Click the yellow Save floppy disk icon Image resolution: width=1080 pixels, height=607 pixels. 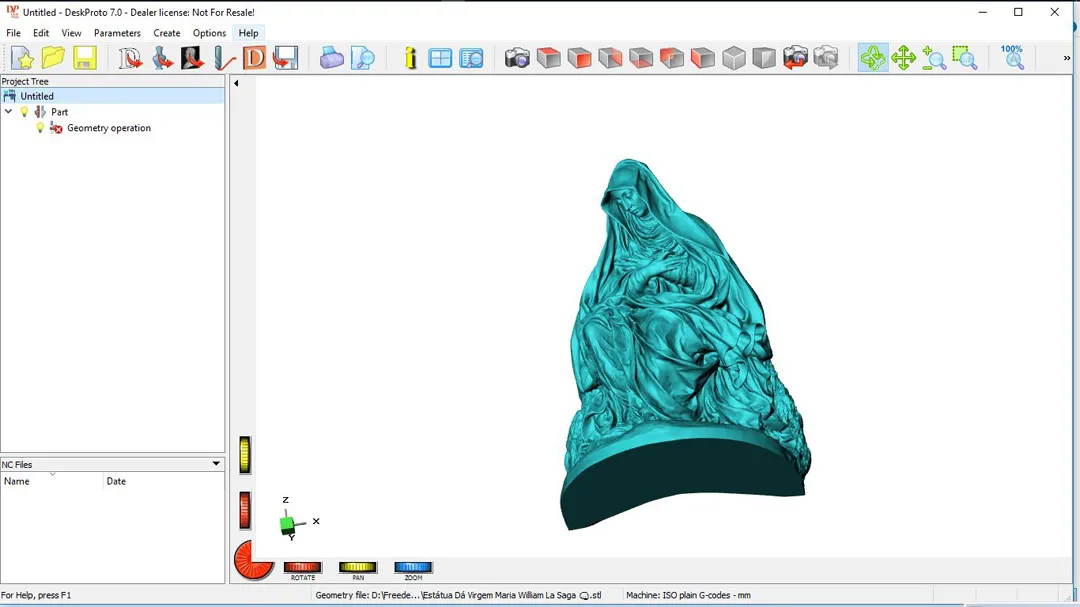coord(85,59)
